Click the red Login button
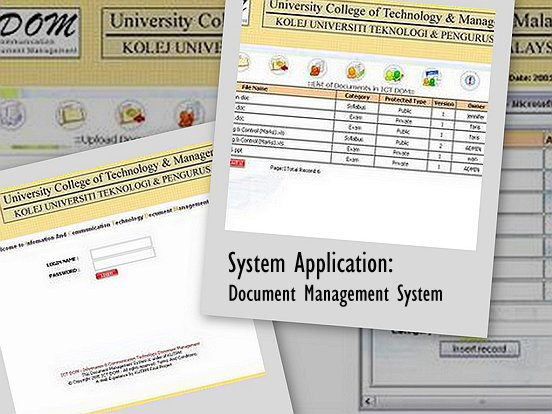The image size is (552, 414). coord(107,274)
